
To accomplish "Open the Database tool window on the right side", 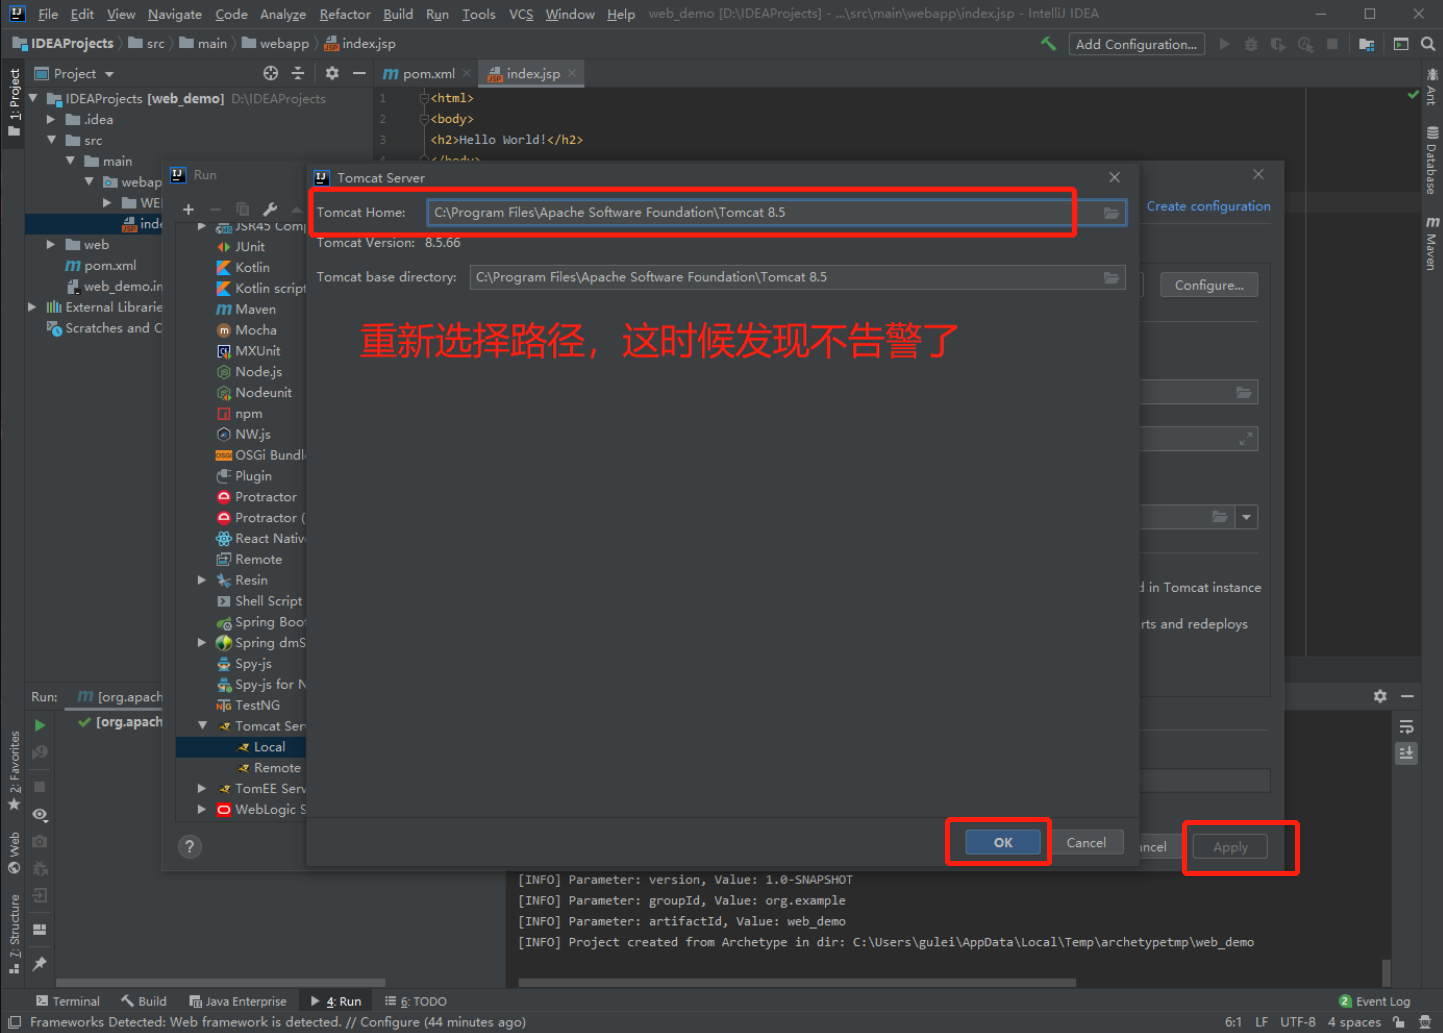I will pyautogui.click(x=1432, y=160).
